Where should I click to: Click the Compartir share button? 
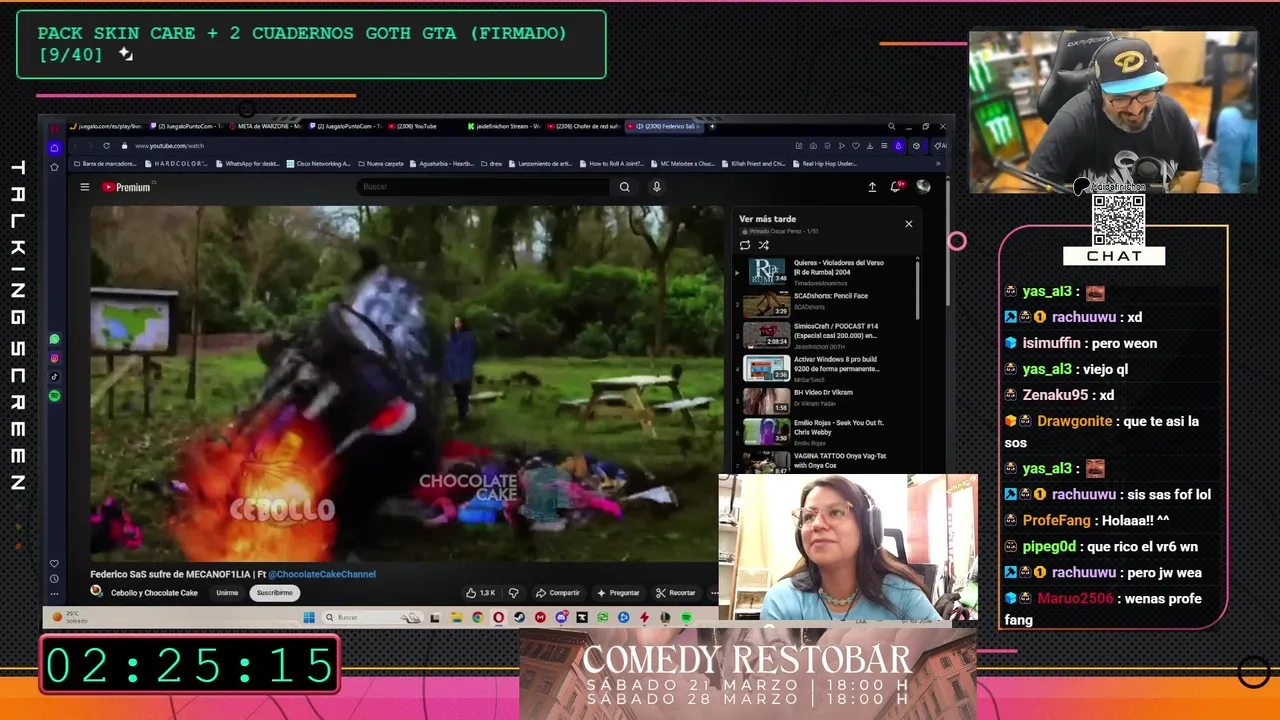pyautogui.click(x=558, y=593)
